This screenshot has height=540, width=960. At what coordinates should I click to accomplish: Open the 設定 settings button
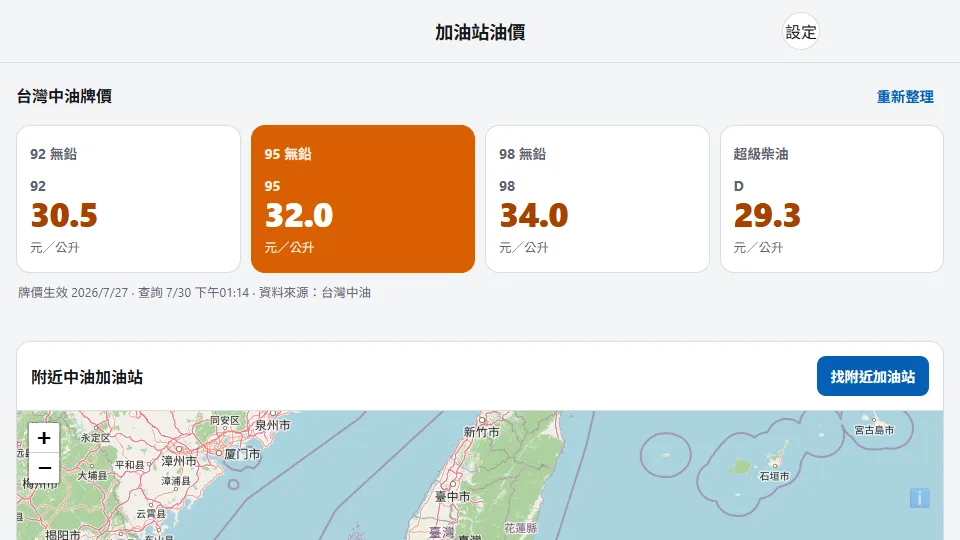point(800,31)
